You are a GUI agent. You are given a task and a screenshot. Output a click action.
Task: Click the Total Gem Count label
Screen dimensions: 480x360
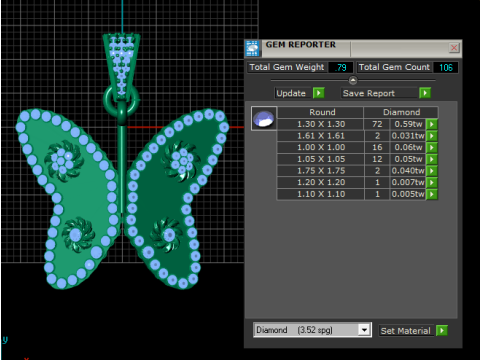[x=394, y=67]
